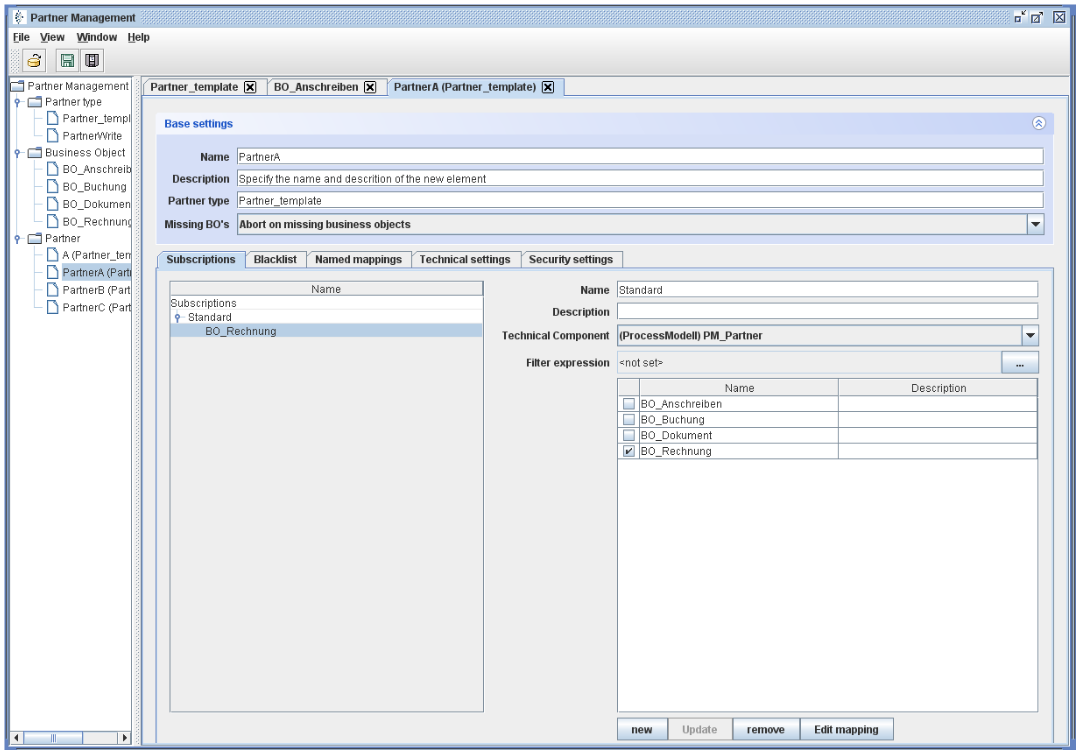Click the Partner type input field
The height and width of the screenshot is (755, 1081).
640,201
